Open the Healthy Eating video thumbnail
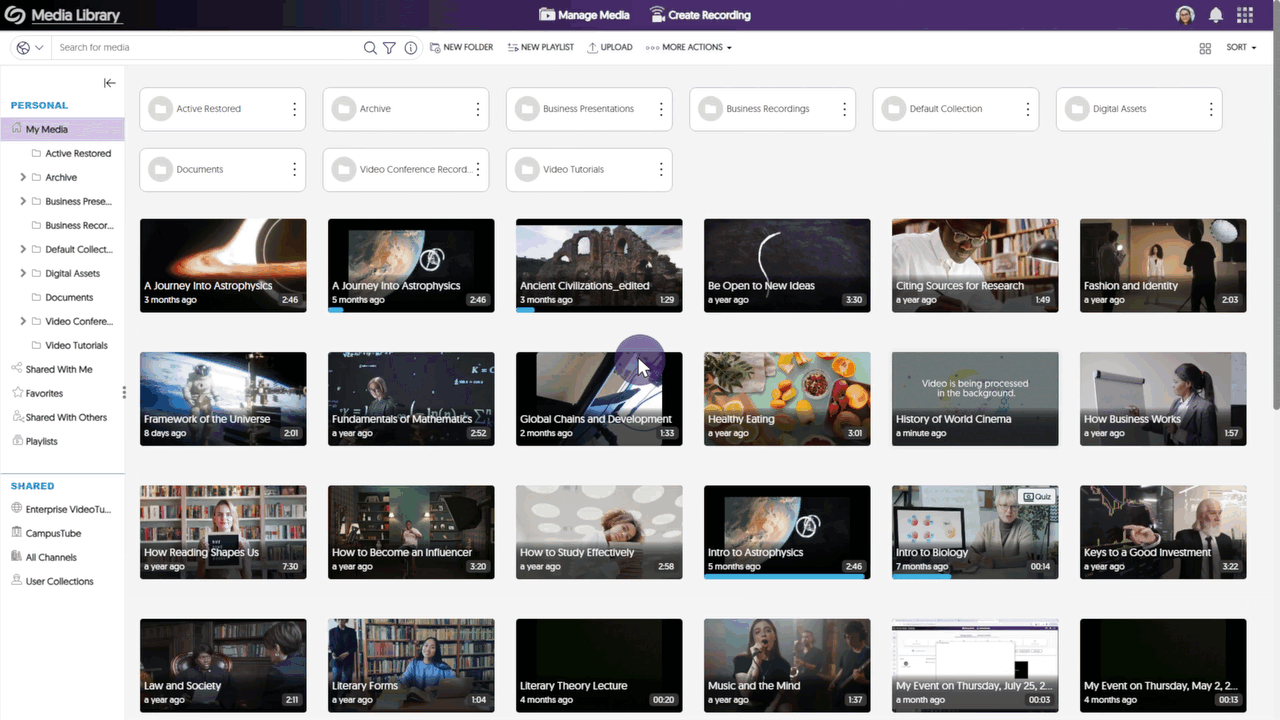Viewport: 1280px width, 720px height. (x=787, y=398)
